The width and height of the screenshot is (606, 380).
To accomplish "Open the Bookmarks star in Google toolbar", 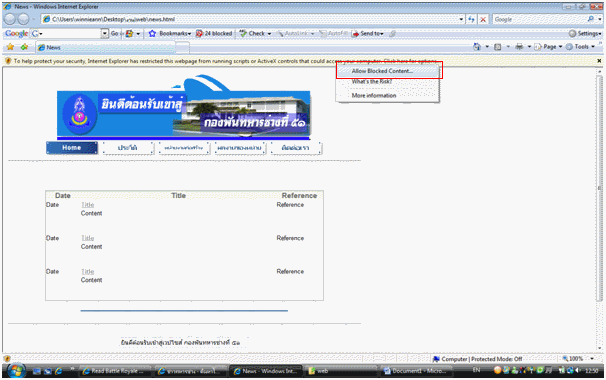I will point(152,34).
